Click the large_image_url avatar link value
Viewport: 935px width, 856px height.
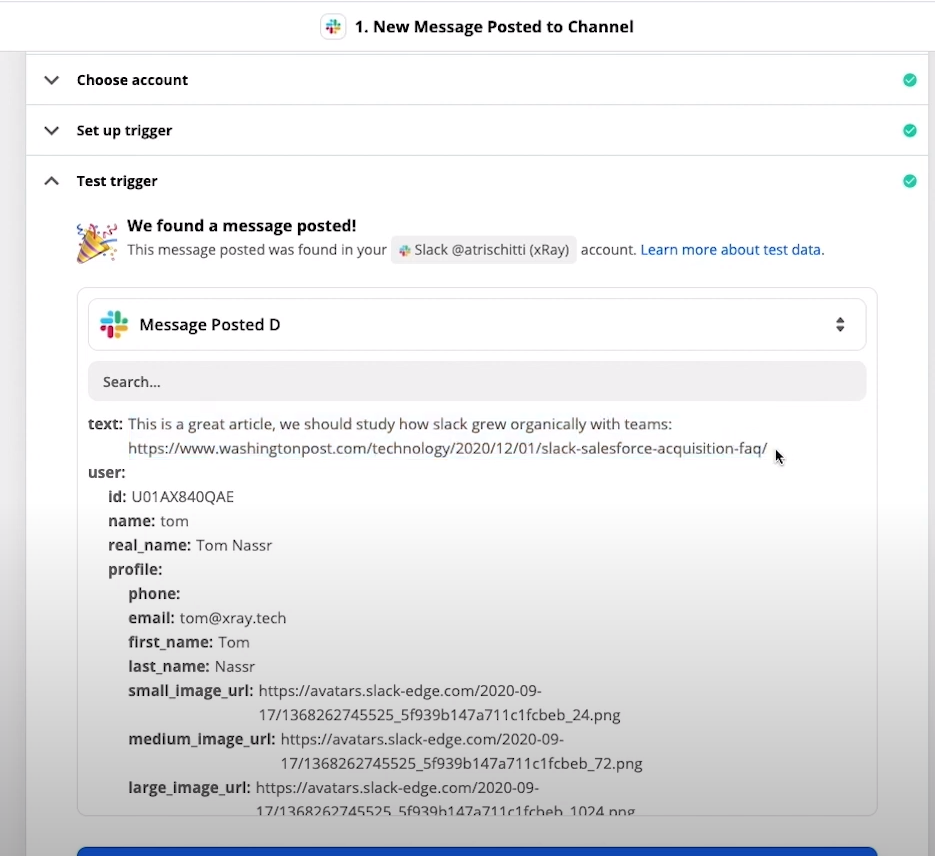pyautogui.click(x=445, y=799)
